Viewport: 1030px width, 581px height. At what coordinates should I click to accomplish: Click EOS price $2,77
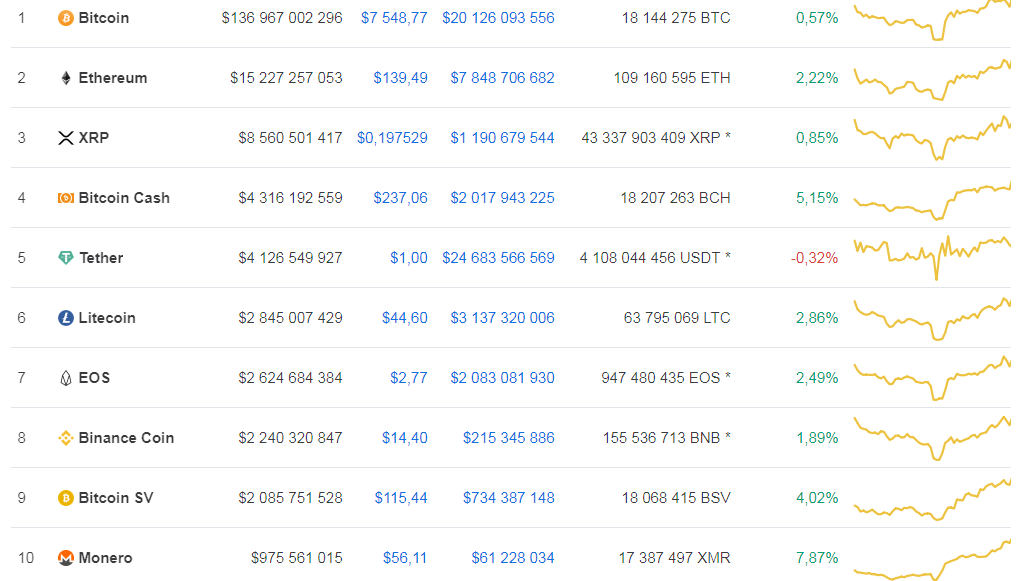pyautogui.click(x=409, y=378)
